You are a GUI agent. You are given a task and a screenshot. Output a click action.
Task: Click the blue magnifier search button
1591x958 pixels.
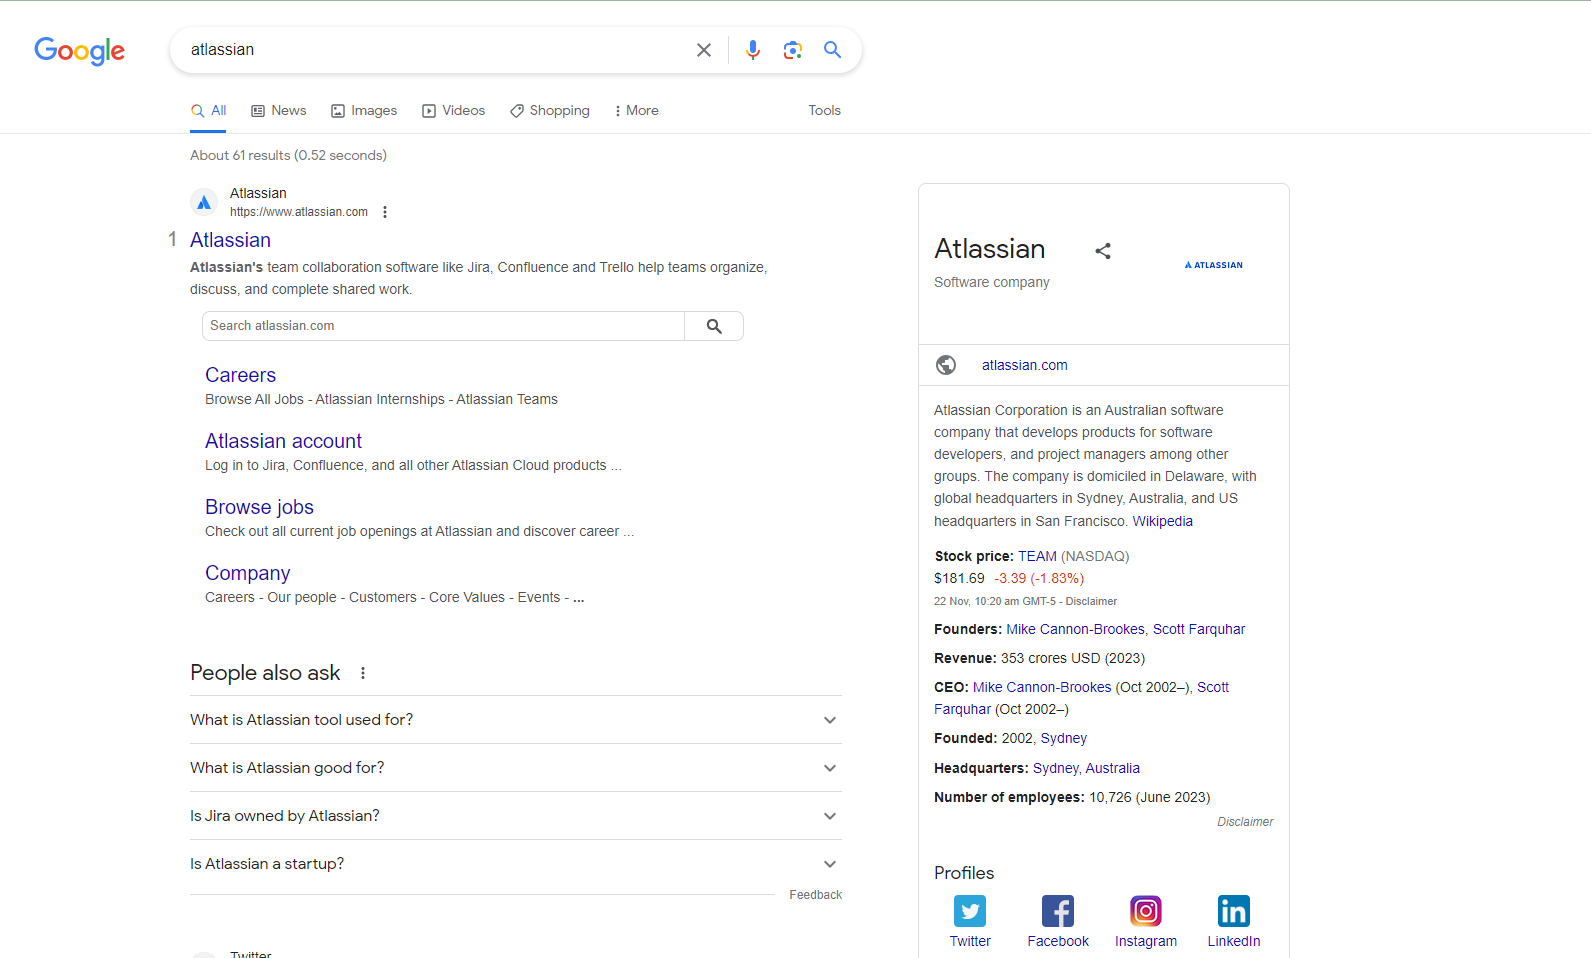click(x=832, y=50)
